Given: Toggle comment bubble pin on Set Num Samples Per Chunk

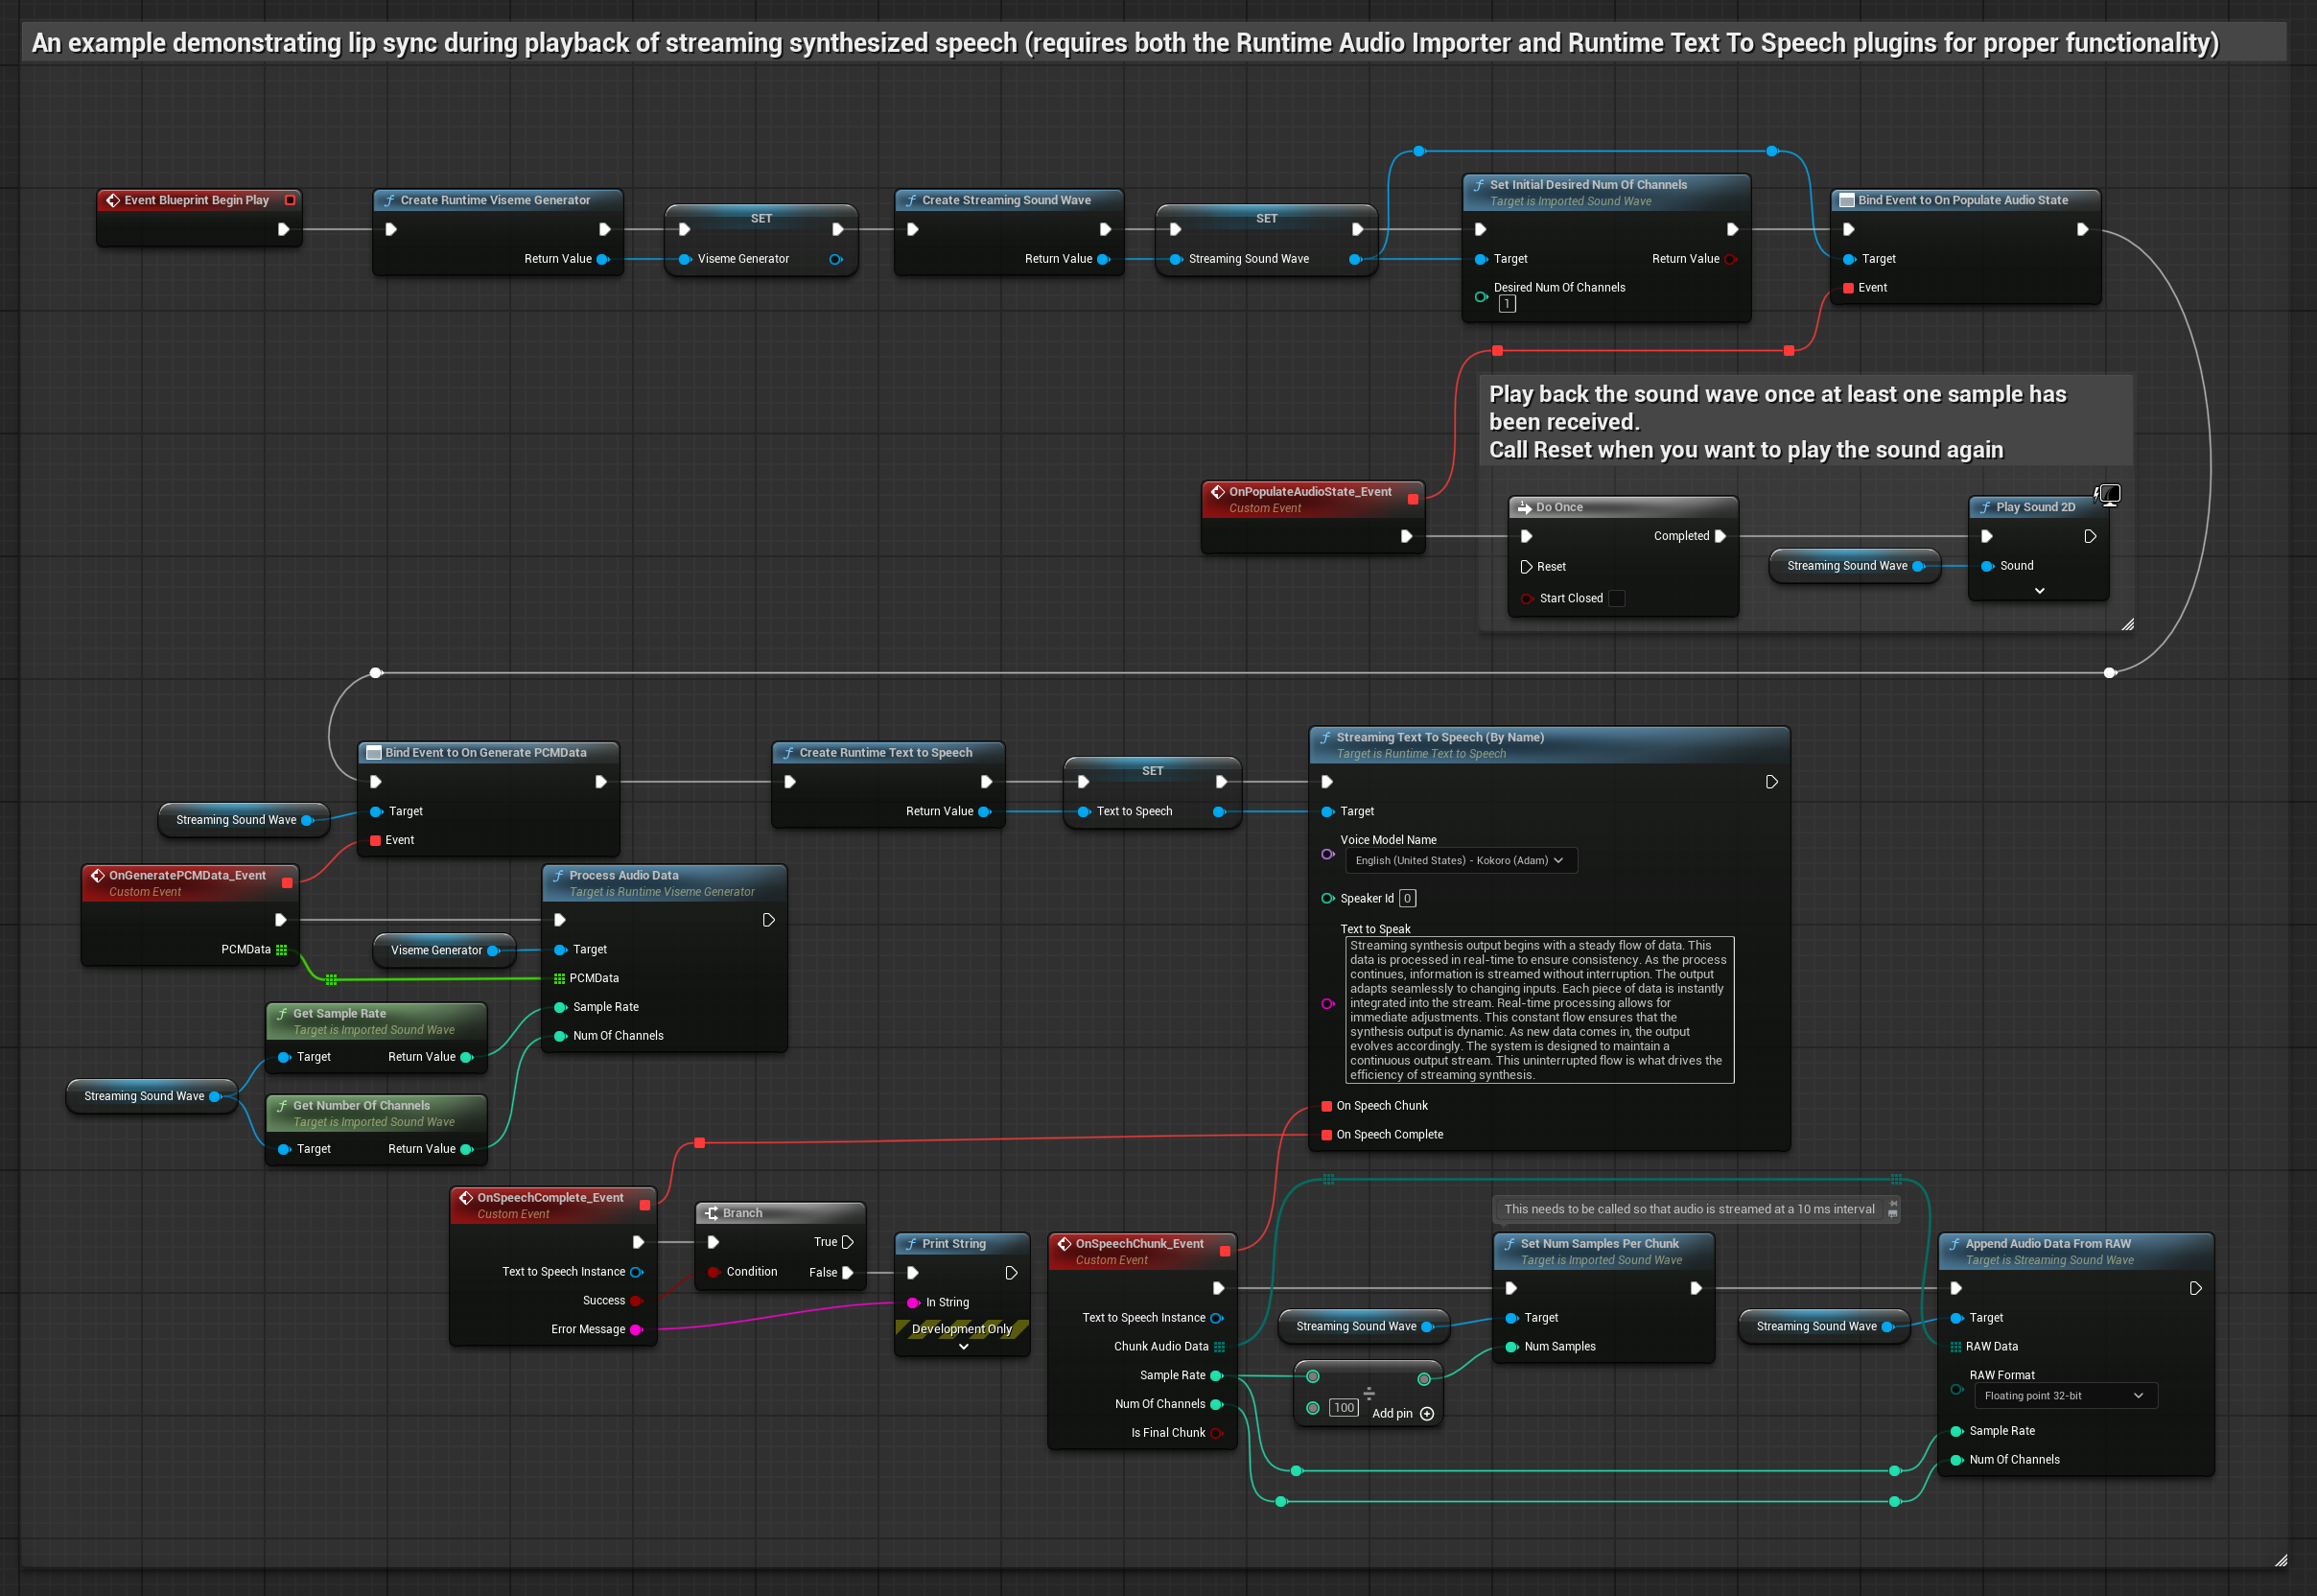Looking at the screenshot, I should click(x=1894, y=1203).
